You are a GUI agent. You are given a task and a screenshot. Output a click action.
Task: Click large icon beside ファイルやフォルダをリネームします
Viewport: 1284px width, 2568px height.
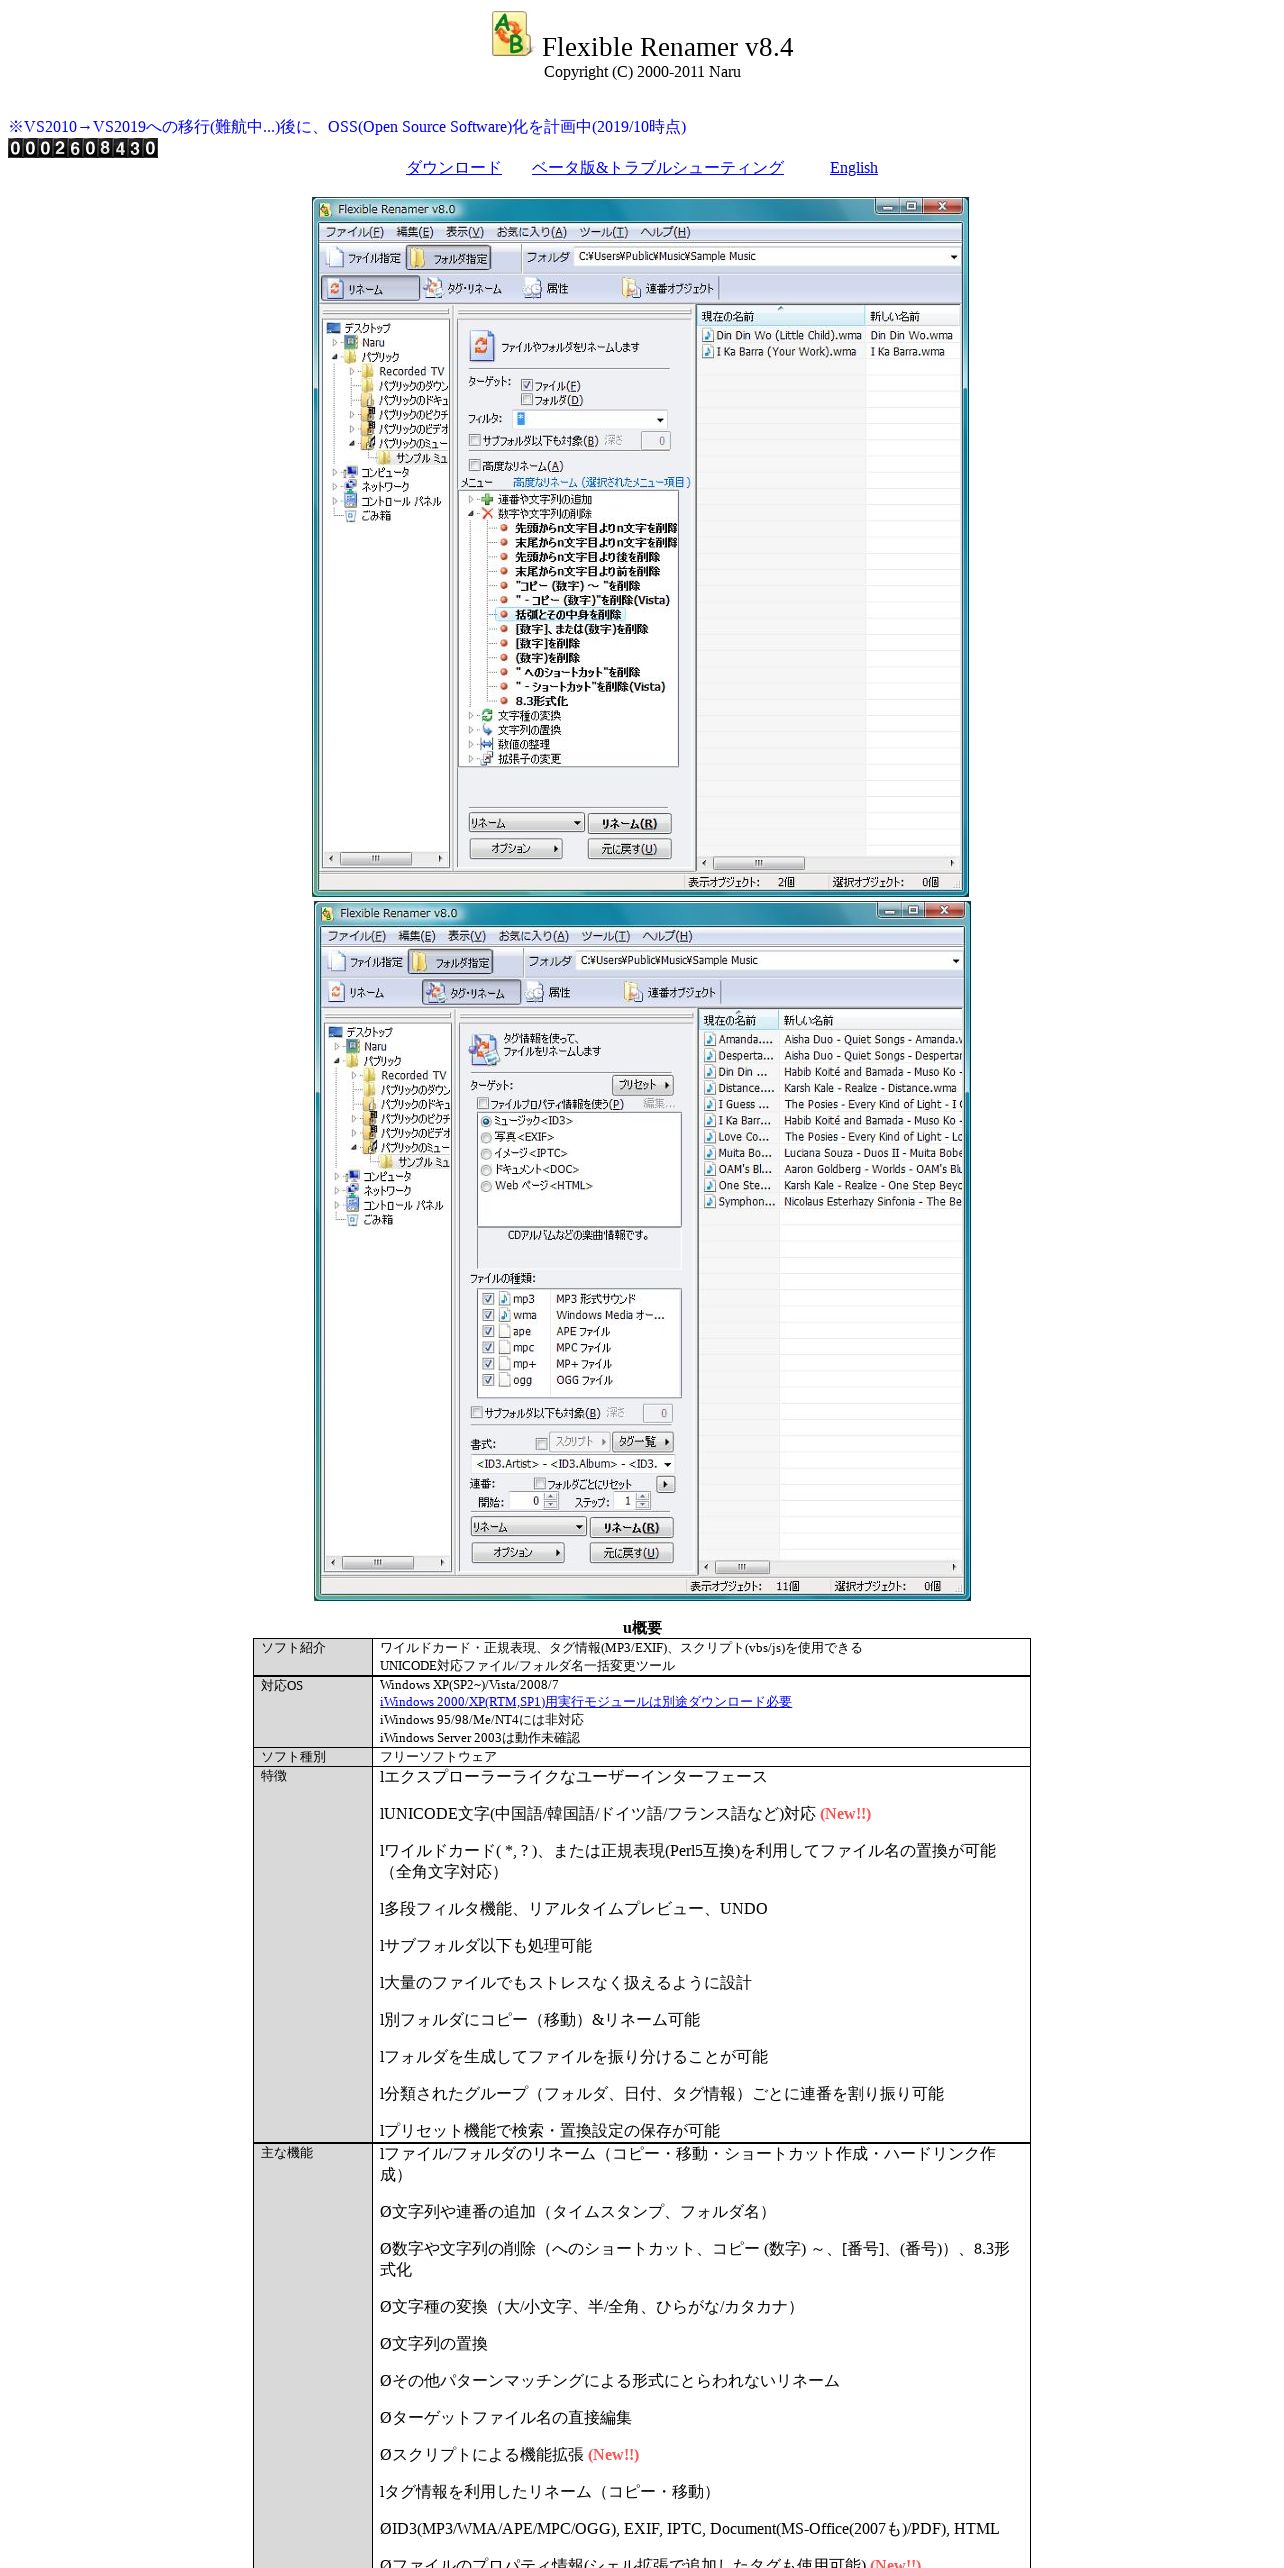(482, 346)
